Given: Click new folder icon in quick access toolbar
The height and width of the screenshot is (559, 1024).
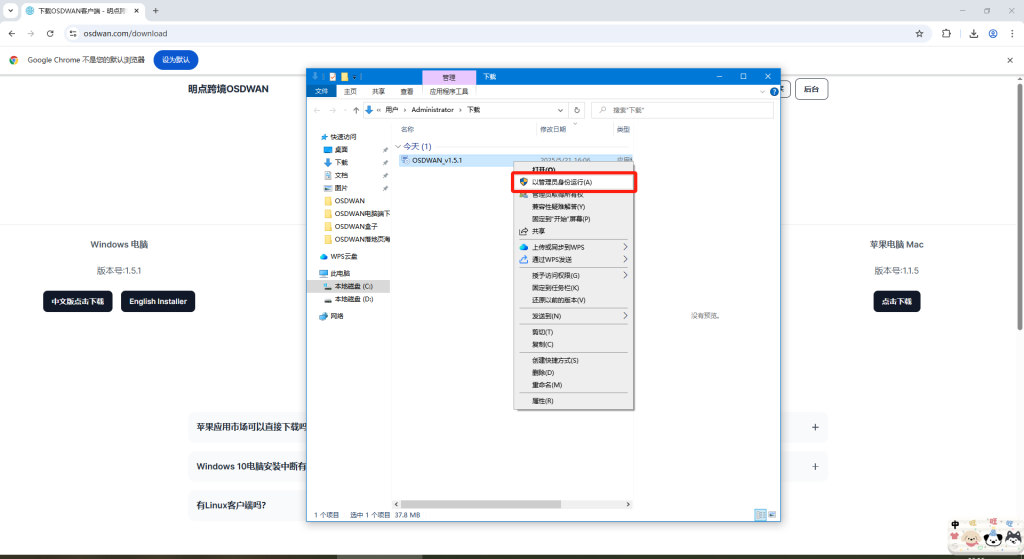Looking at the screenshot, I should 344,76.
